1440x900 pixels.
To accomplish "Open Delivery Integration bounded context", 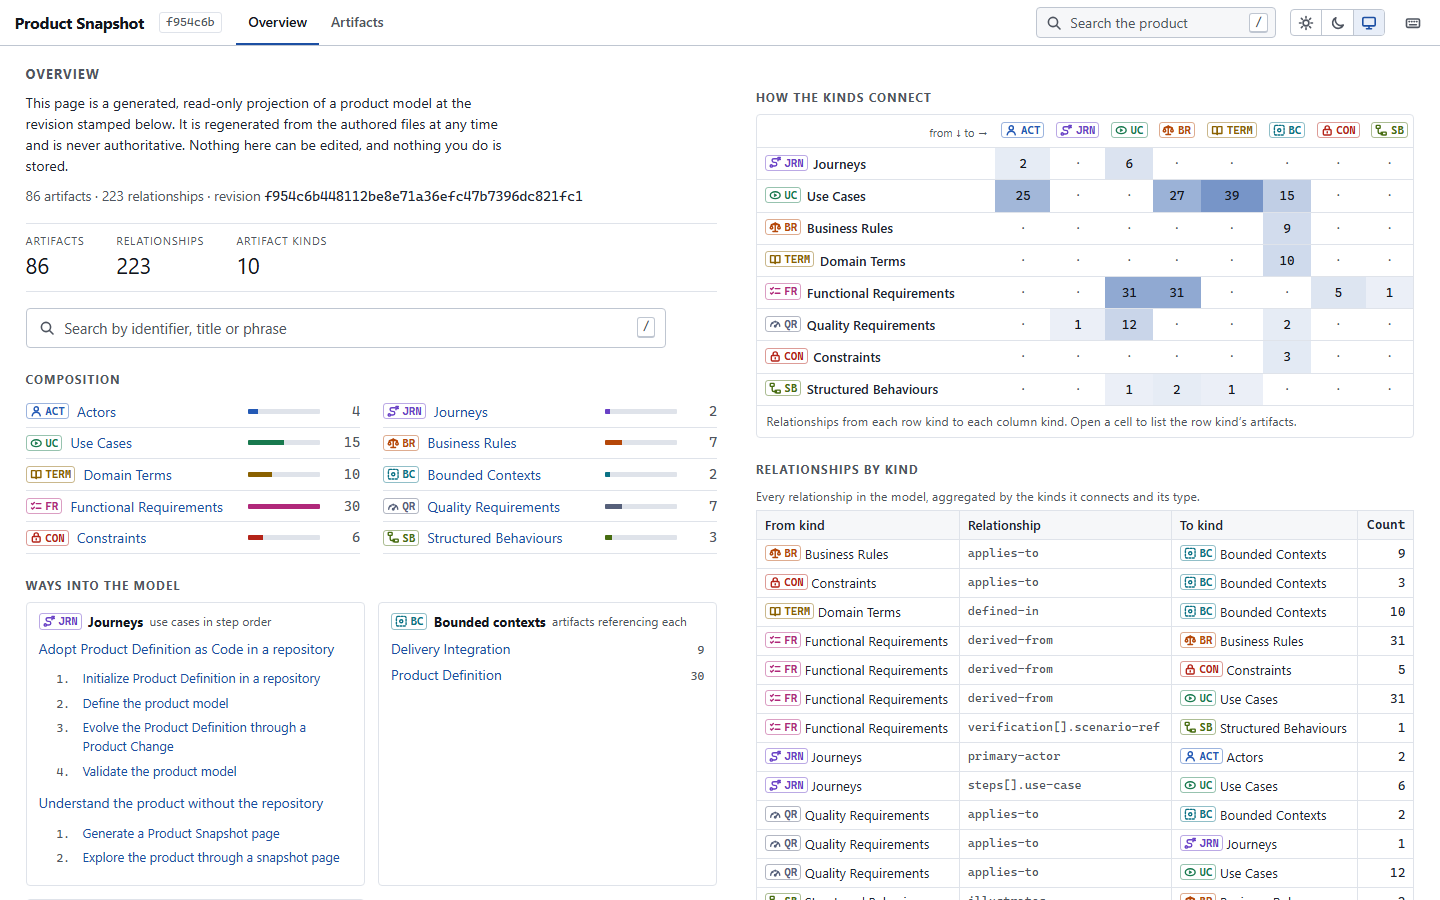I will point(451,649).
